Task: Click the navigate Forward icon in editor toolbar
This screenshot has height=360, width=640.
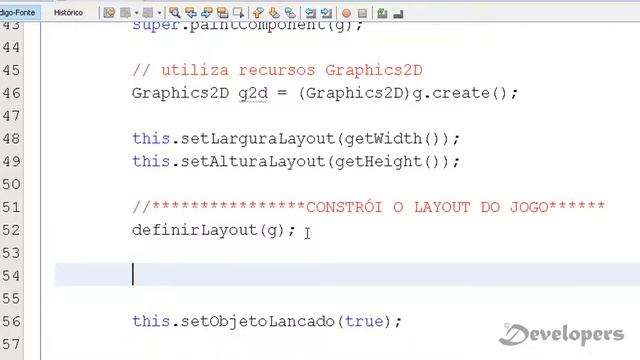Action: click(148, 13)
